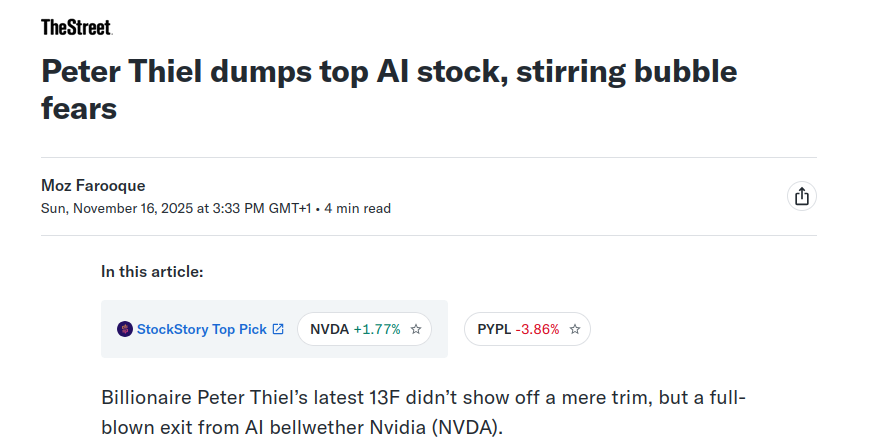This screenshot has height=448, width=877.
Task: Click the "Billionaire Peter Thiel's" paragraph start
Action: 196,396
